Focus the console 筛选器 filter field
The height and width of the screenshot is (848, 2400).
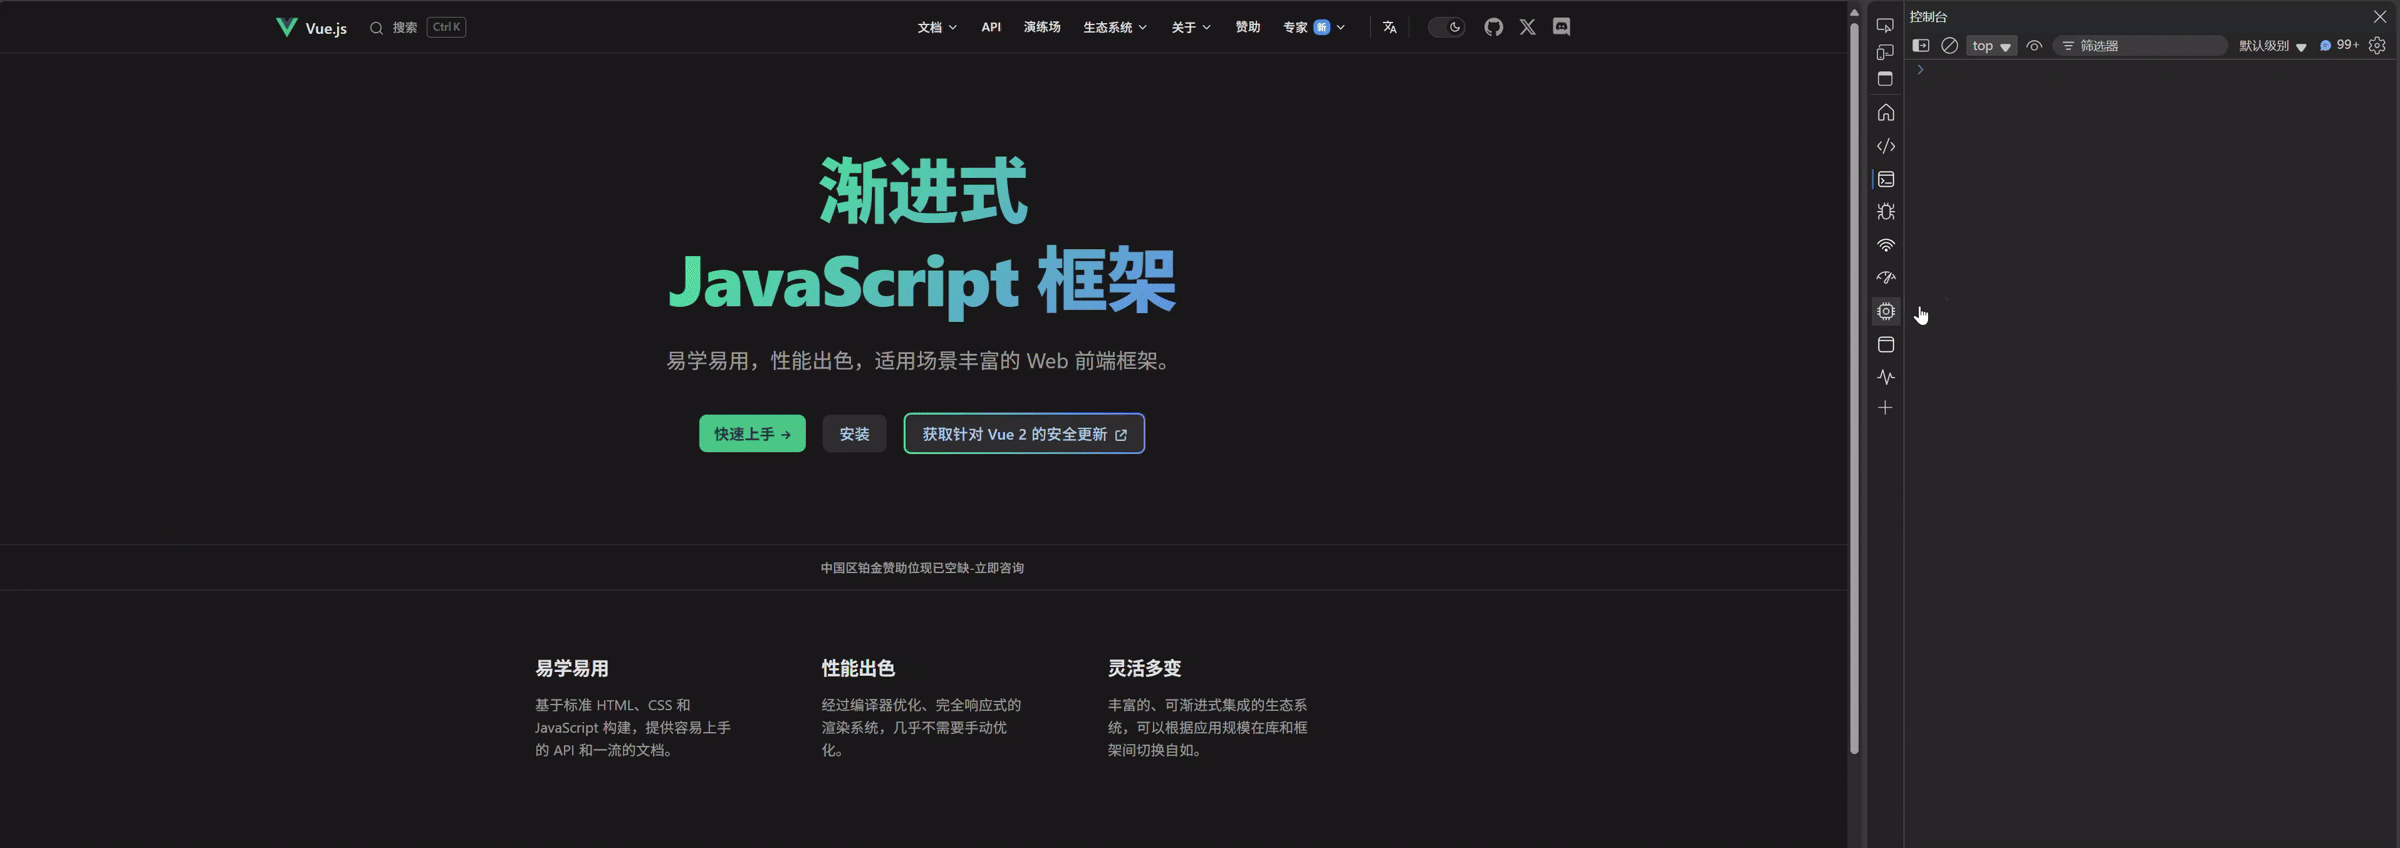coord(2140,45)
